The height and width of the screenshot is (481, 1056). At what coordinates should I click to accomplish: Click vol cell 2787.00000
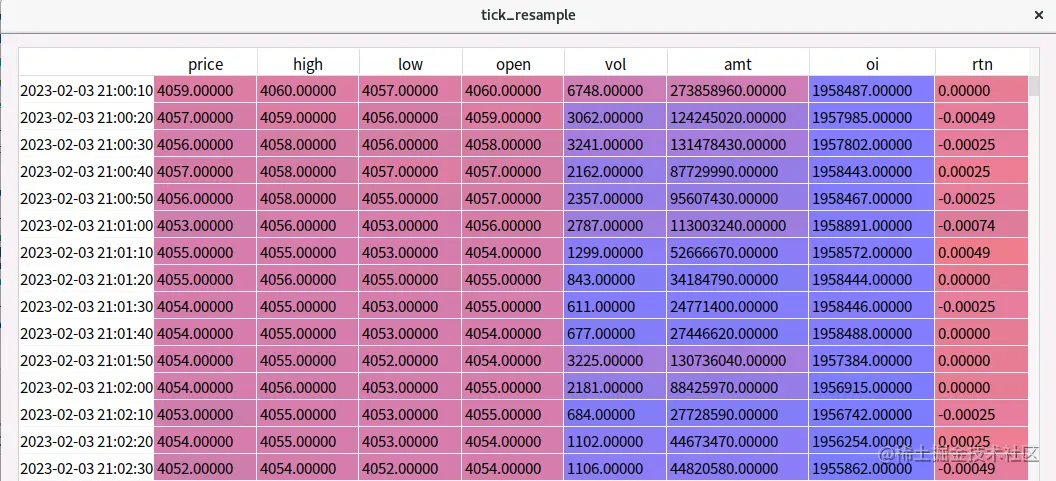pos(616,225)
